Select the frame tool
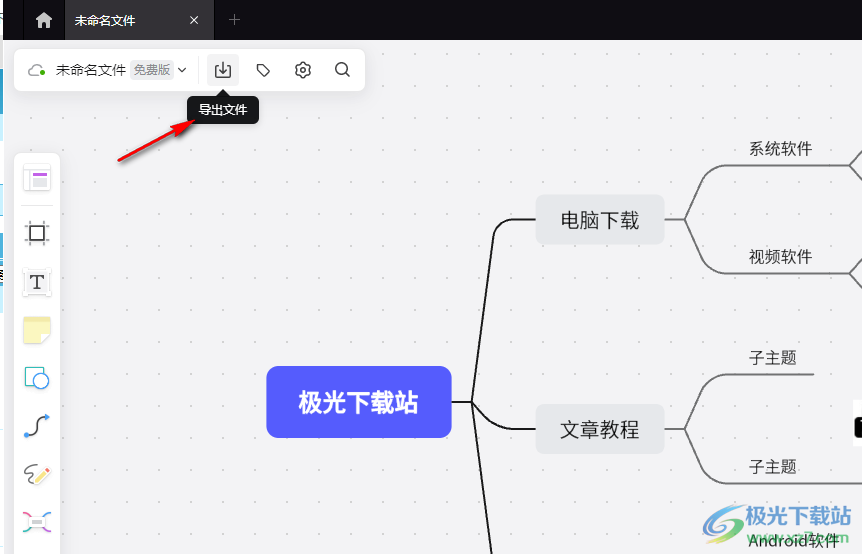 (37, 233)
